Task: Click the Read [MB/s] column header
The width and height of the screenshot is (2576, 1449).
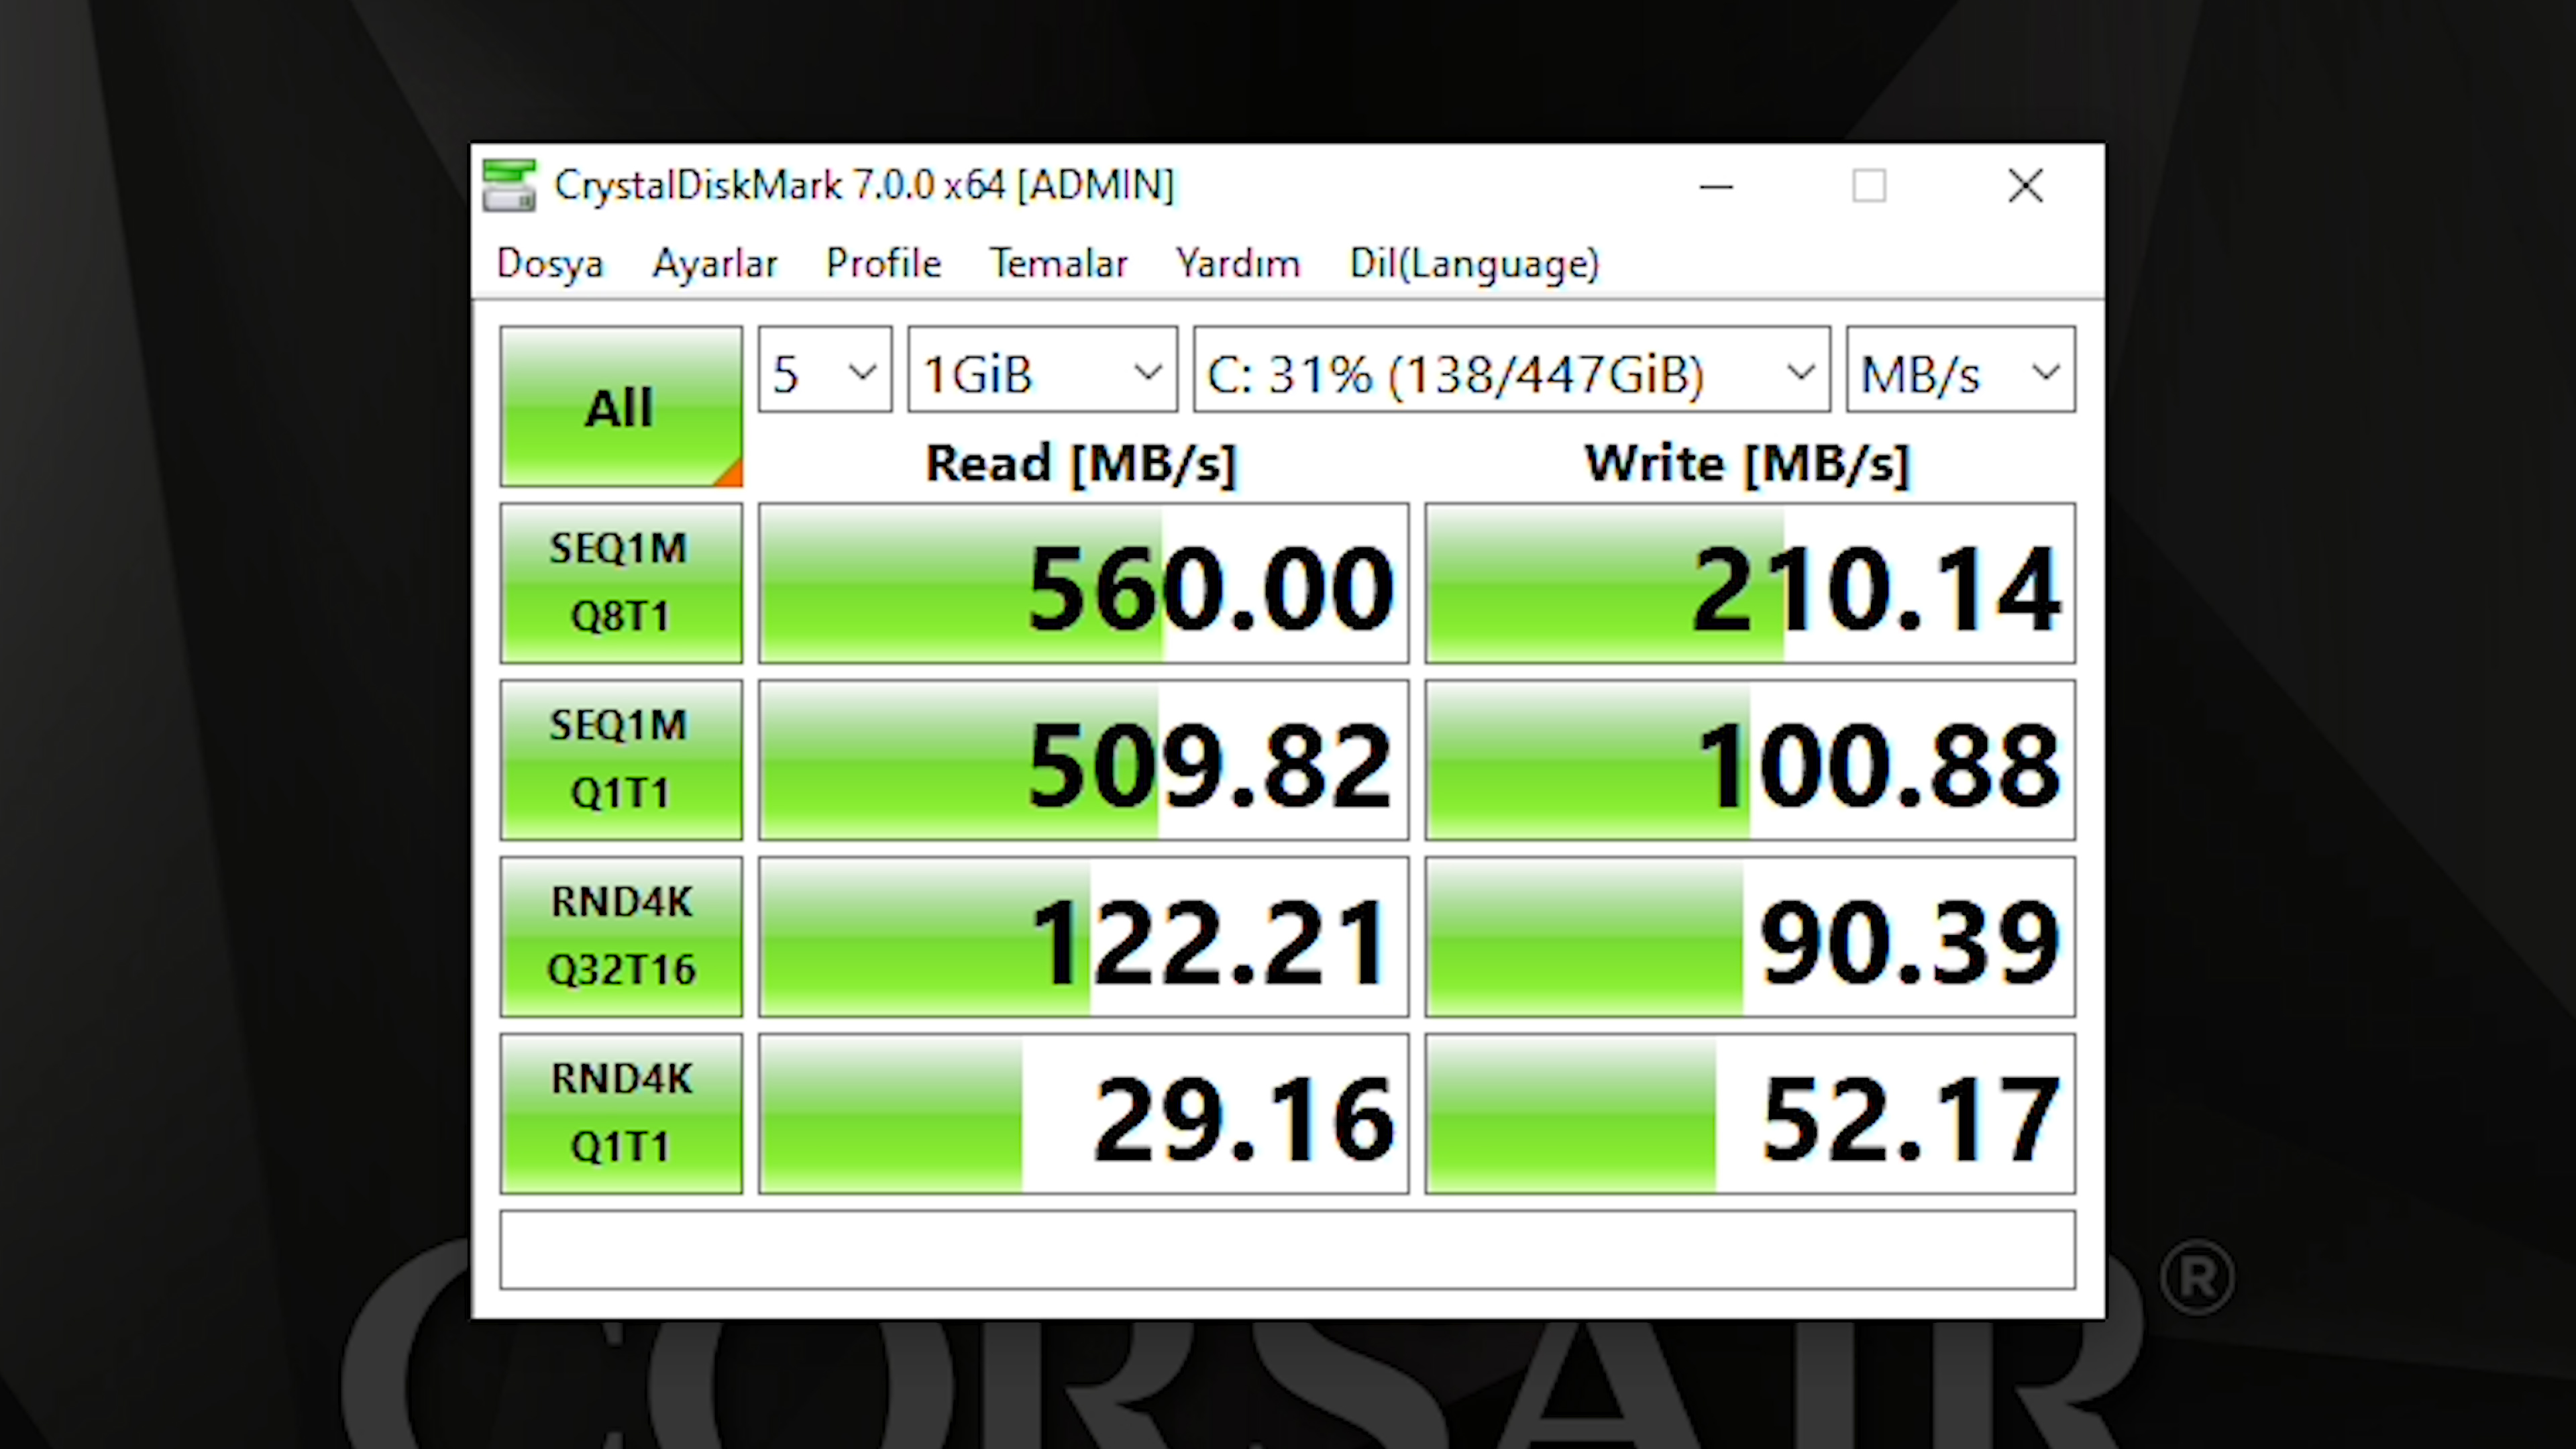Action: [1082, 464]
